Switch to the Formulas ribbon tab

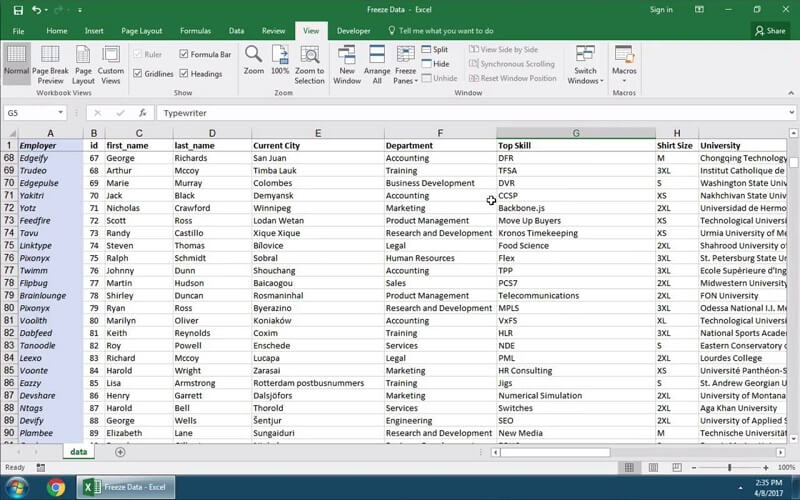pos(195,31)
